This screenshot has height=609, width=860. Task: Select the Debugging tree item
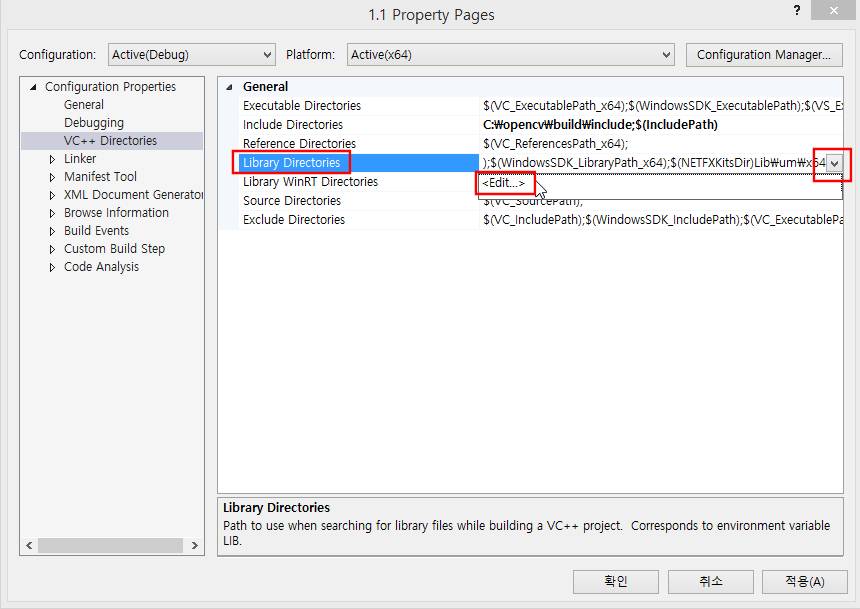pyautogui.click(x=94, y=123)
